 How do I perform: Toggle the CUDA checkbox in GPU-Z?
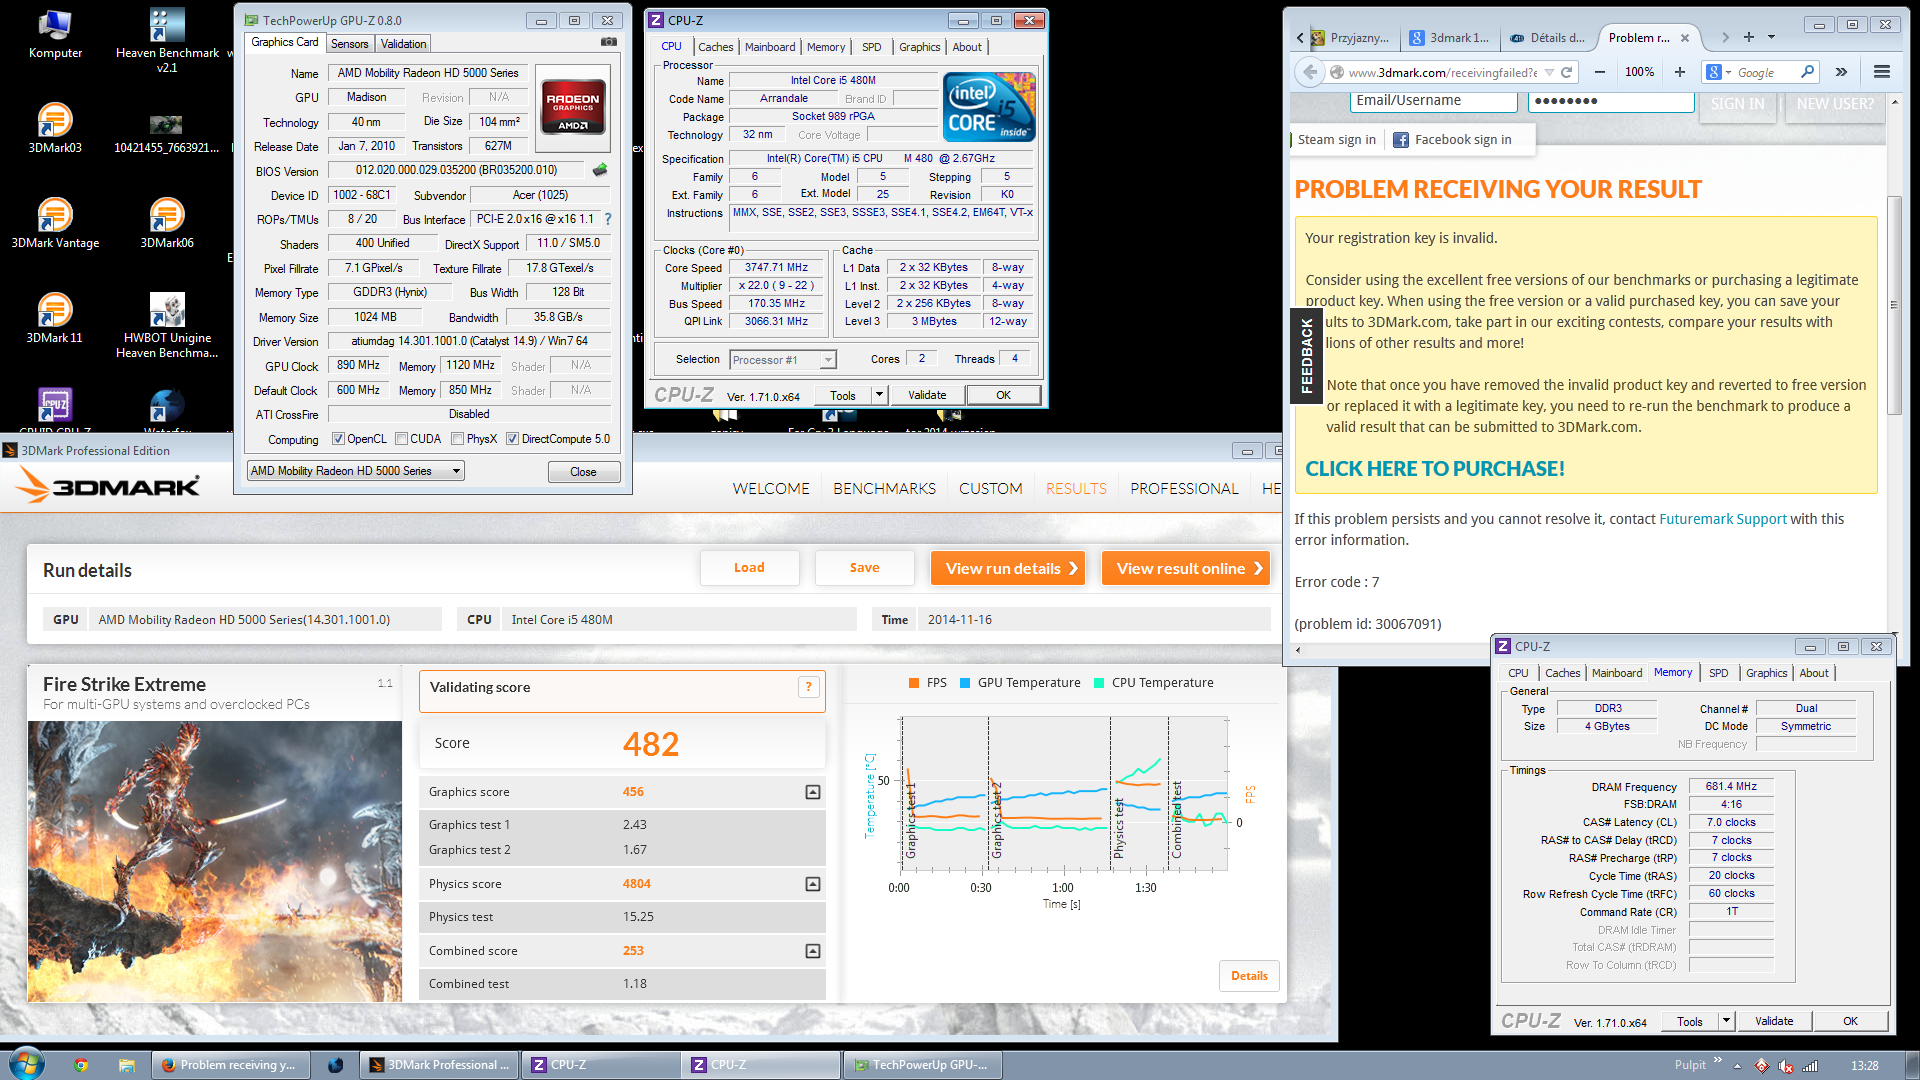tap(401, 439)
